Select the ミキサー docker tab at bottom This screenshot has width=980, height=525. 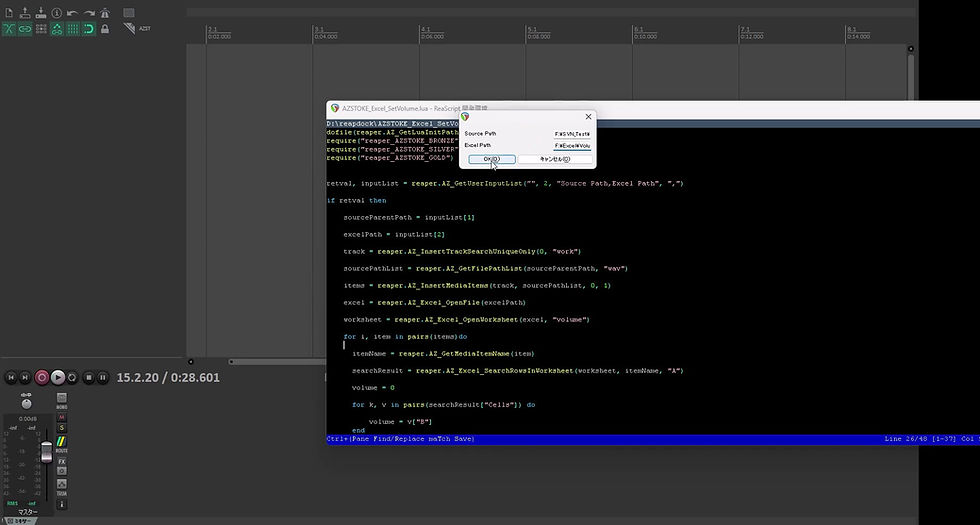coord(19,521)
